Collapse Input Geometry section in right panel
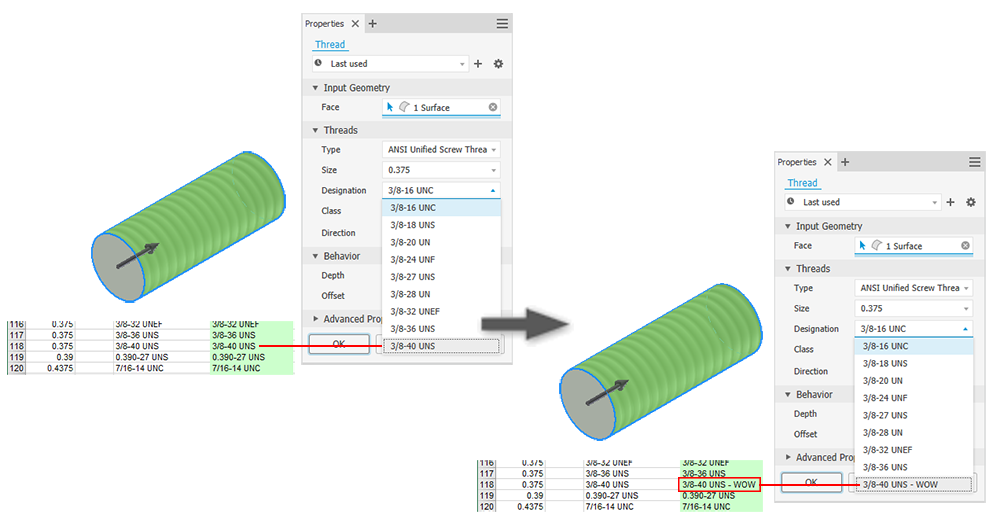 pos(788,226)
